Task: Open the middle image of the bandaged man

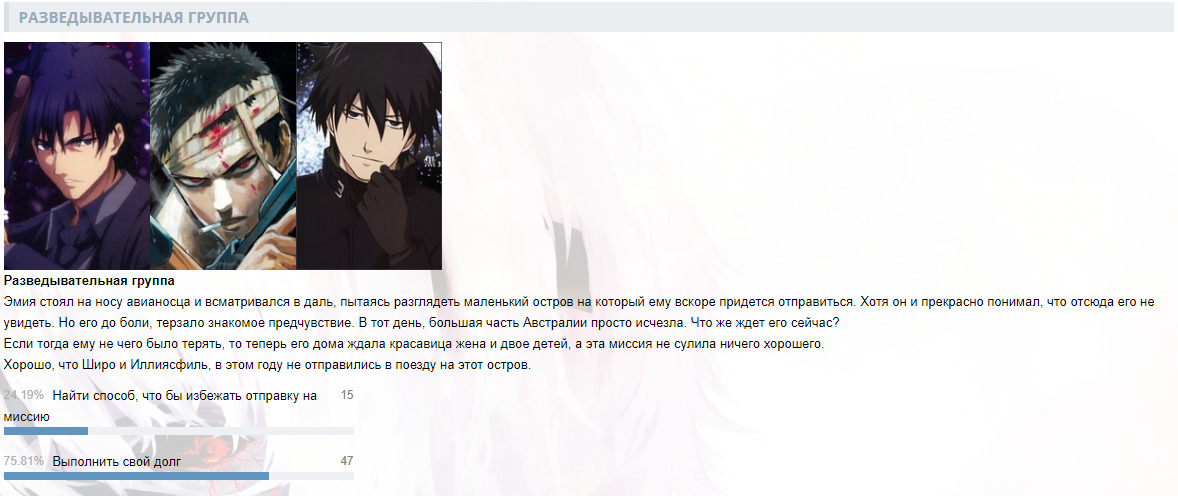Action: tap(223, 156)
